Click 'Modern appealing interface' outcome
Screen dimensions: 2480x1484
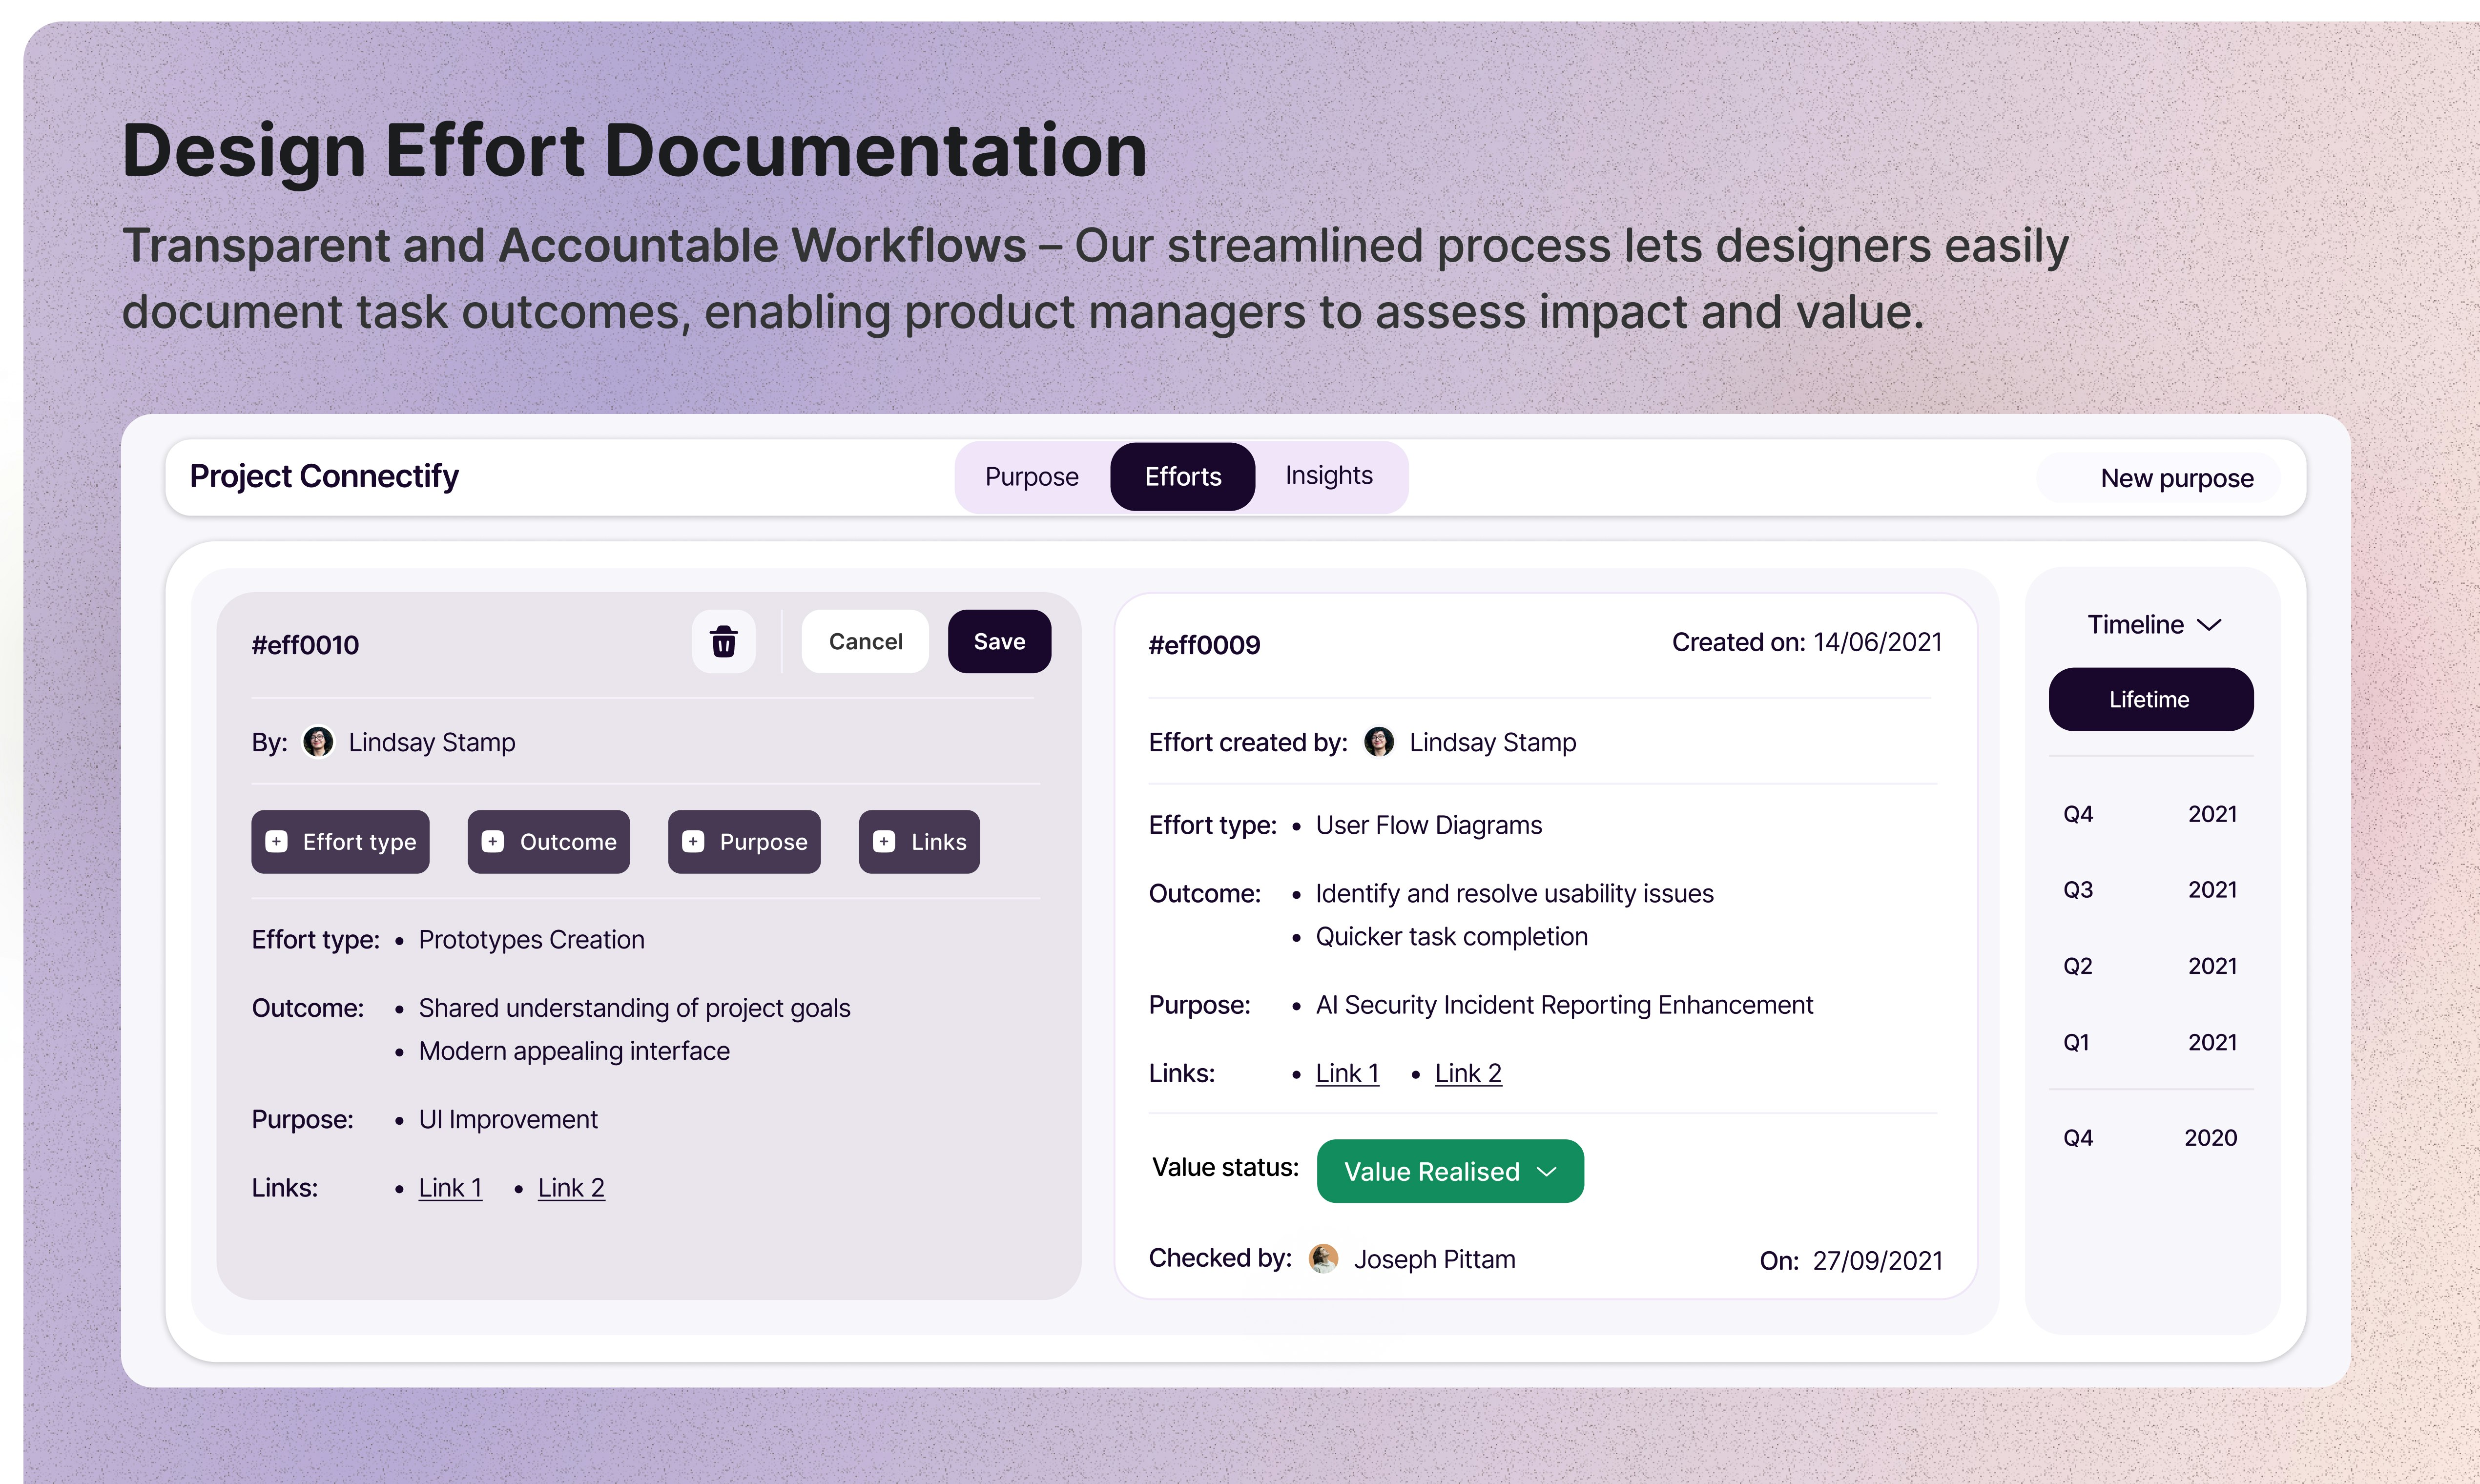coord(574,1051)
